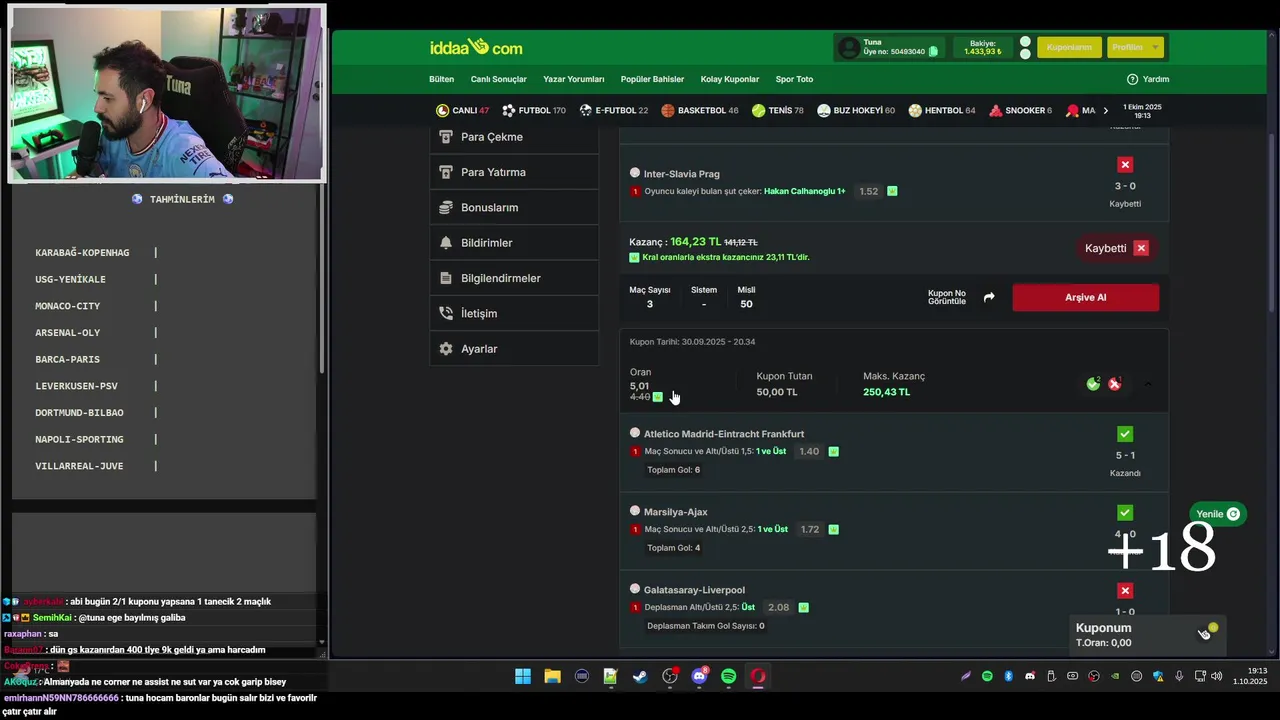Viewport: 1280px width, 720px height.
Task: Open the Bülten menu
Action: click(441, 79)
